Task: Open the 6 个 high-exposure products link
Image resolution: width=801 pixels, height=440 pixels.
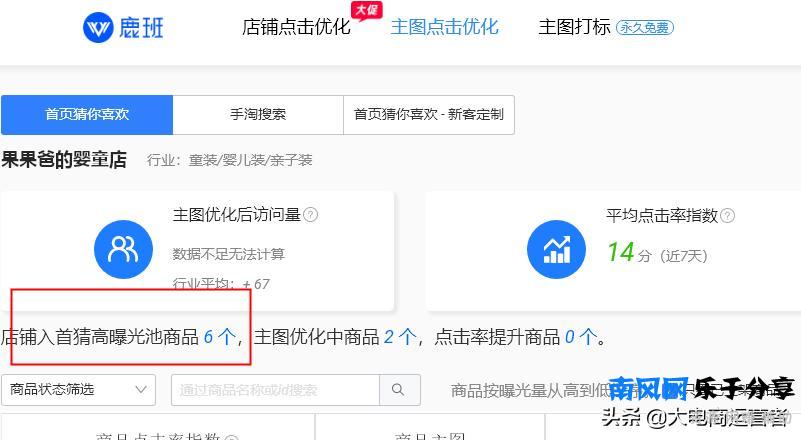Action: [x=220, y=337]
